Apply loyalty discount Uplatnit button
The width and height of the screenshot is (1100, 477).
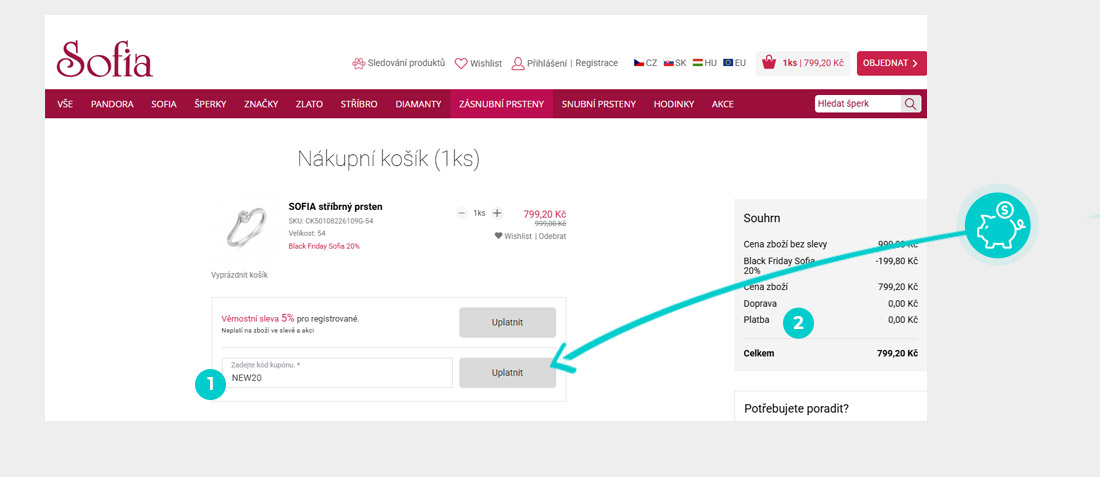[x=507, y=322]
